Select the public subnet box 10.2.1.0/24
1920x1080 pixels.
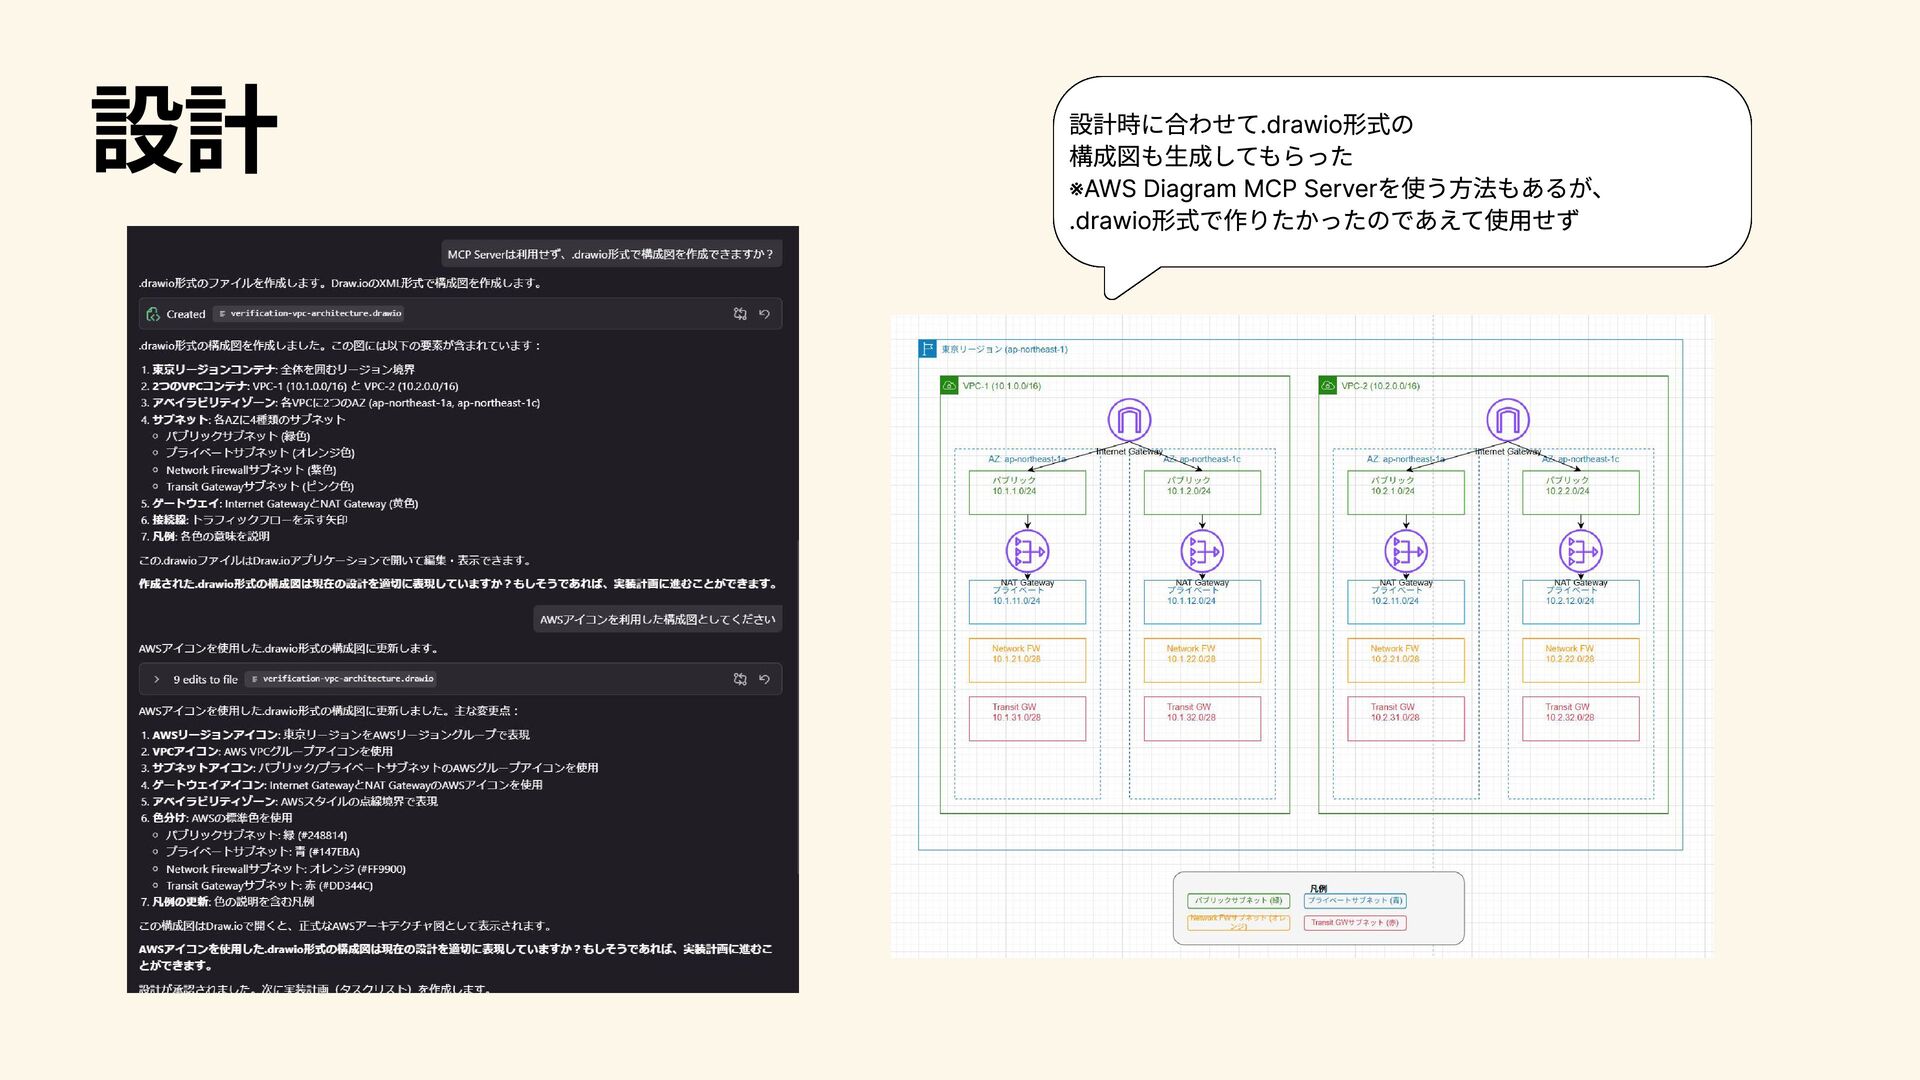click(x=1406, y=493)
